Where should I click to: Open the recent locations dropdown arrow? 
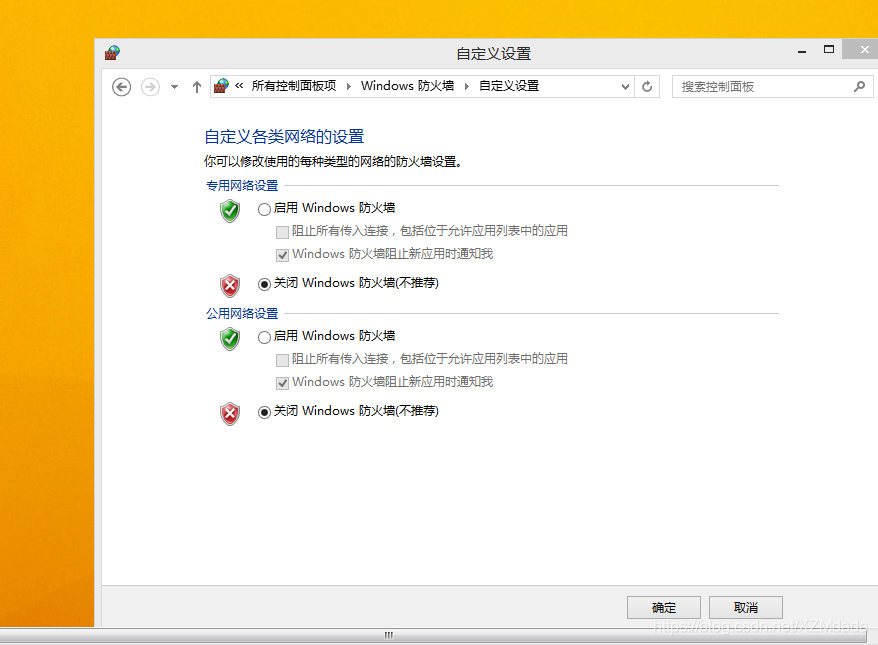174,87
